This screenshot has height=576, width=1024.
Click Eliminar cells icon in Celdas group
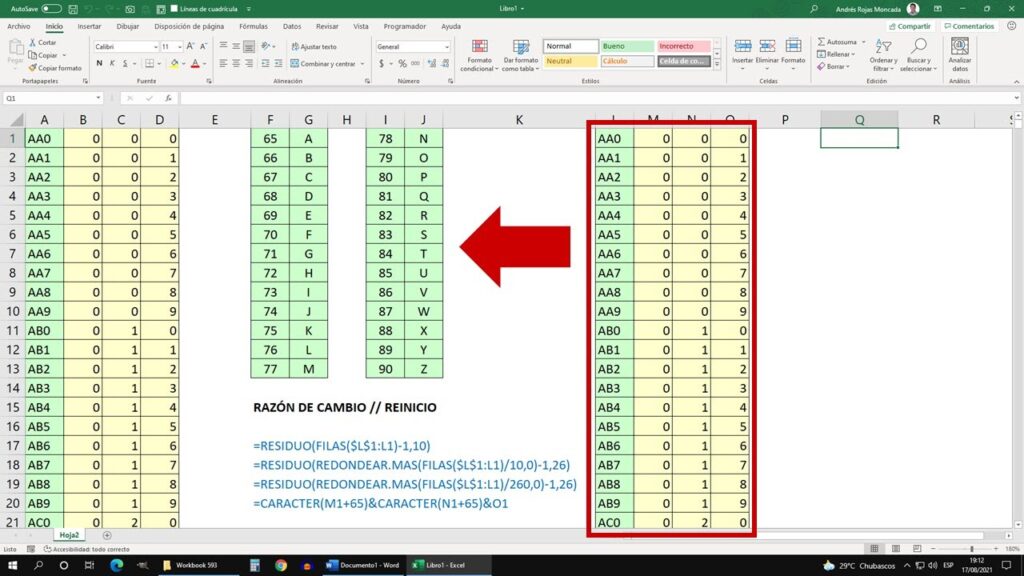pyautogui.click(x=767, y=46)
